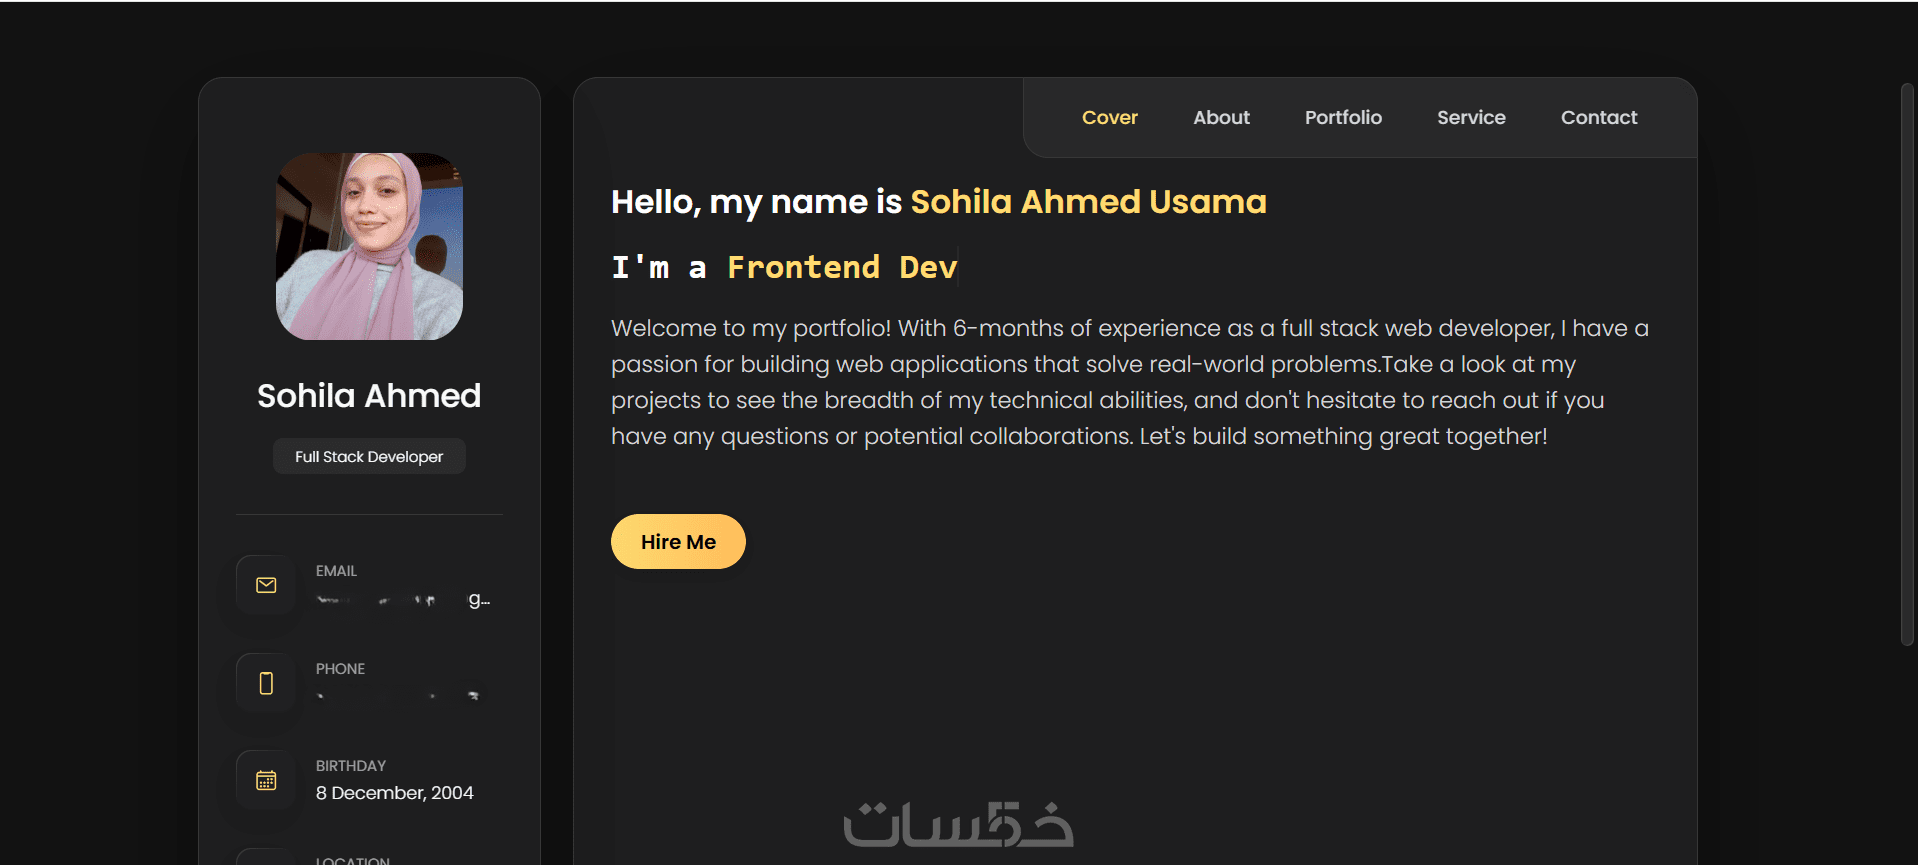
Task: Click the birthday calendar icon
Action: (x=266, y=780)
